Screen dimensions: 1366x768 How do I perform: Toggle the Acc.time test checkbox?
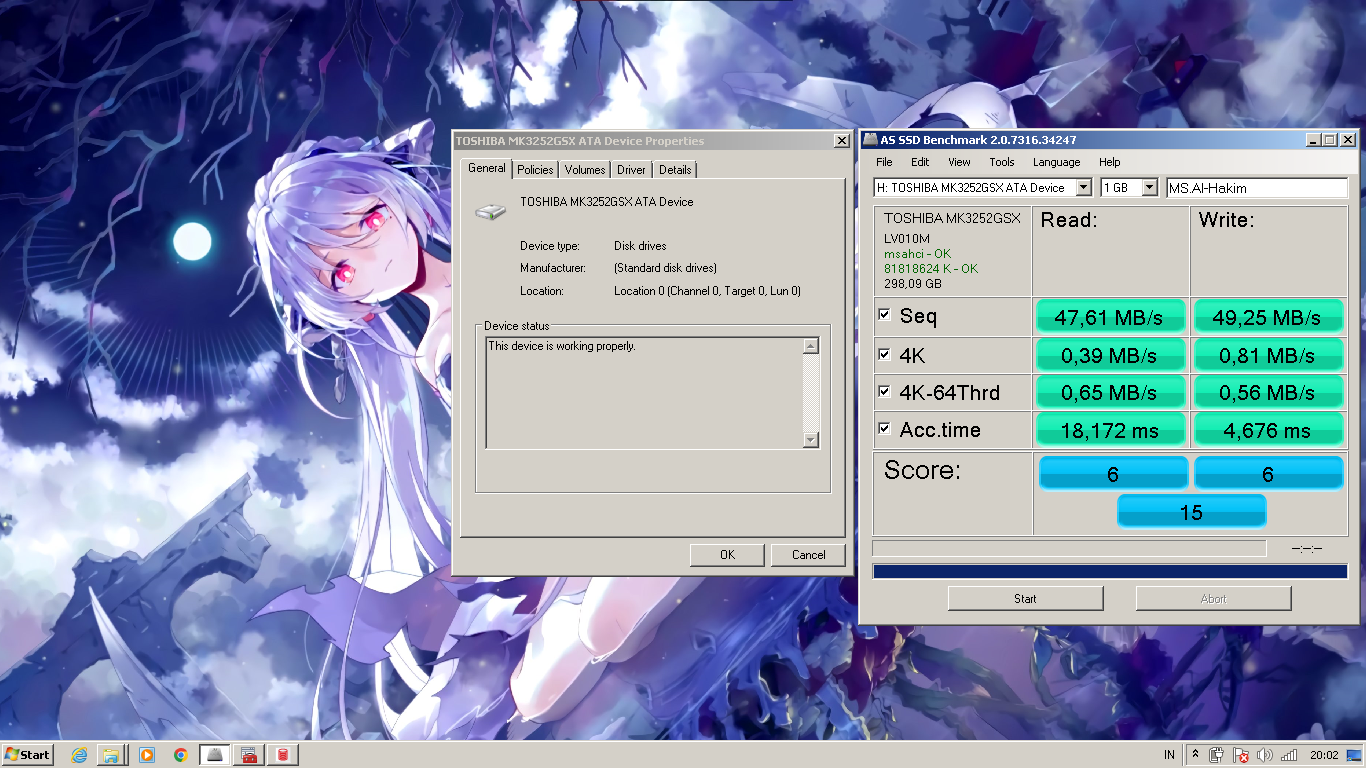point(884,428)
